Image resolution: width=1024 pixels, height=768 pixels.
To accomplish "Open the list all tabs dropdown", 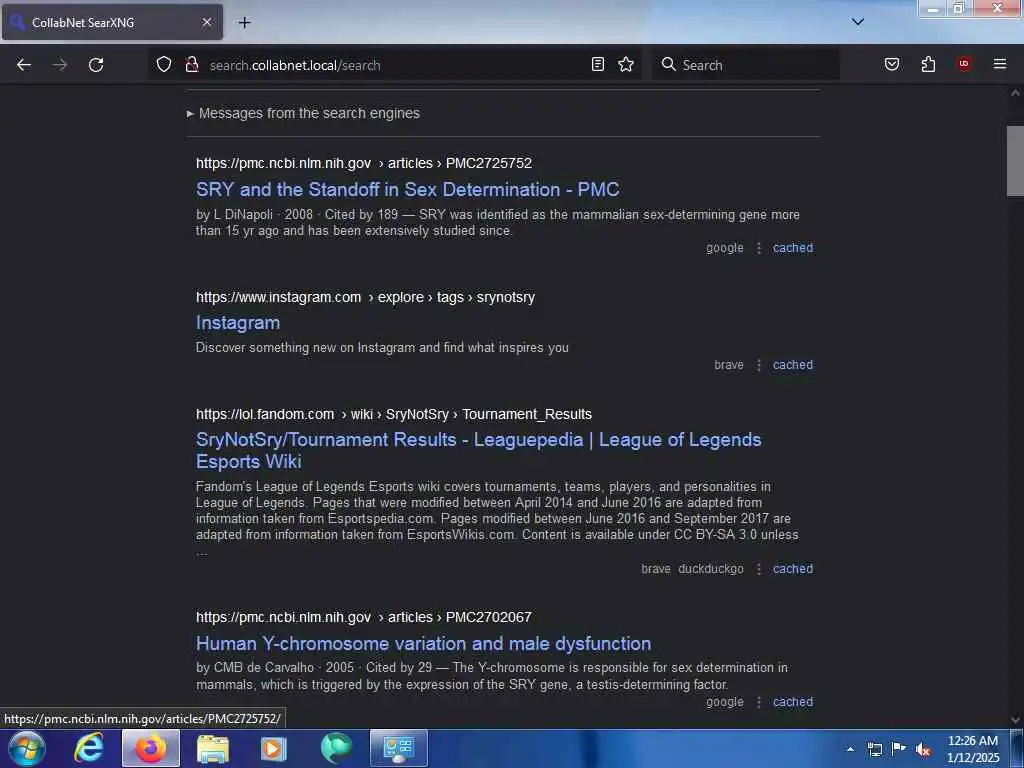I will pyautogui.click(x=858, y=22).
